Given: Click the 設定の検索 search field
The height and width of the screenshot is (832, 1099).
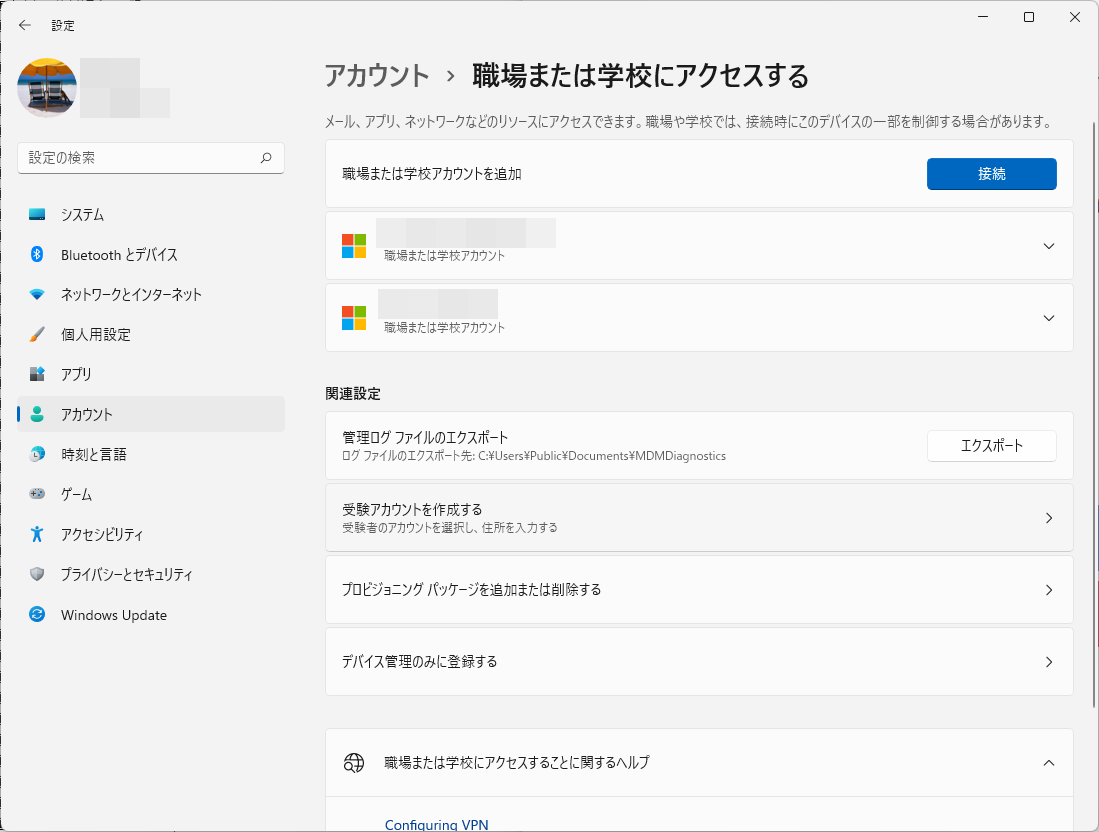Looking at the screenshot, I should tap(150, 158).
